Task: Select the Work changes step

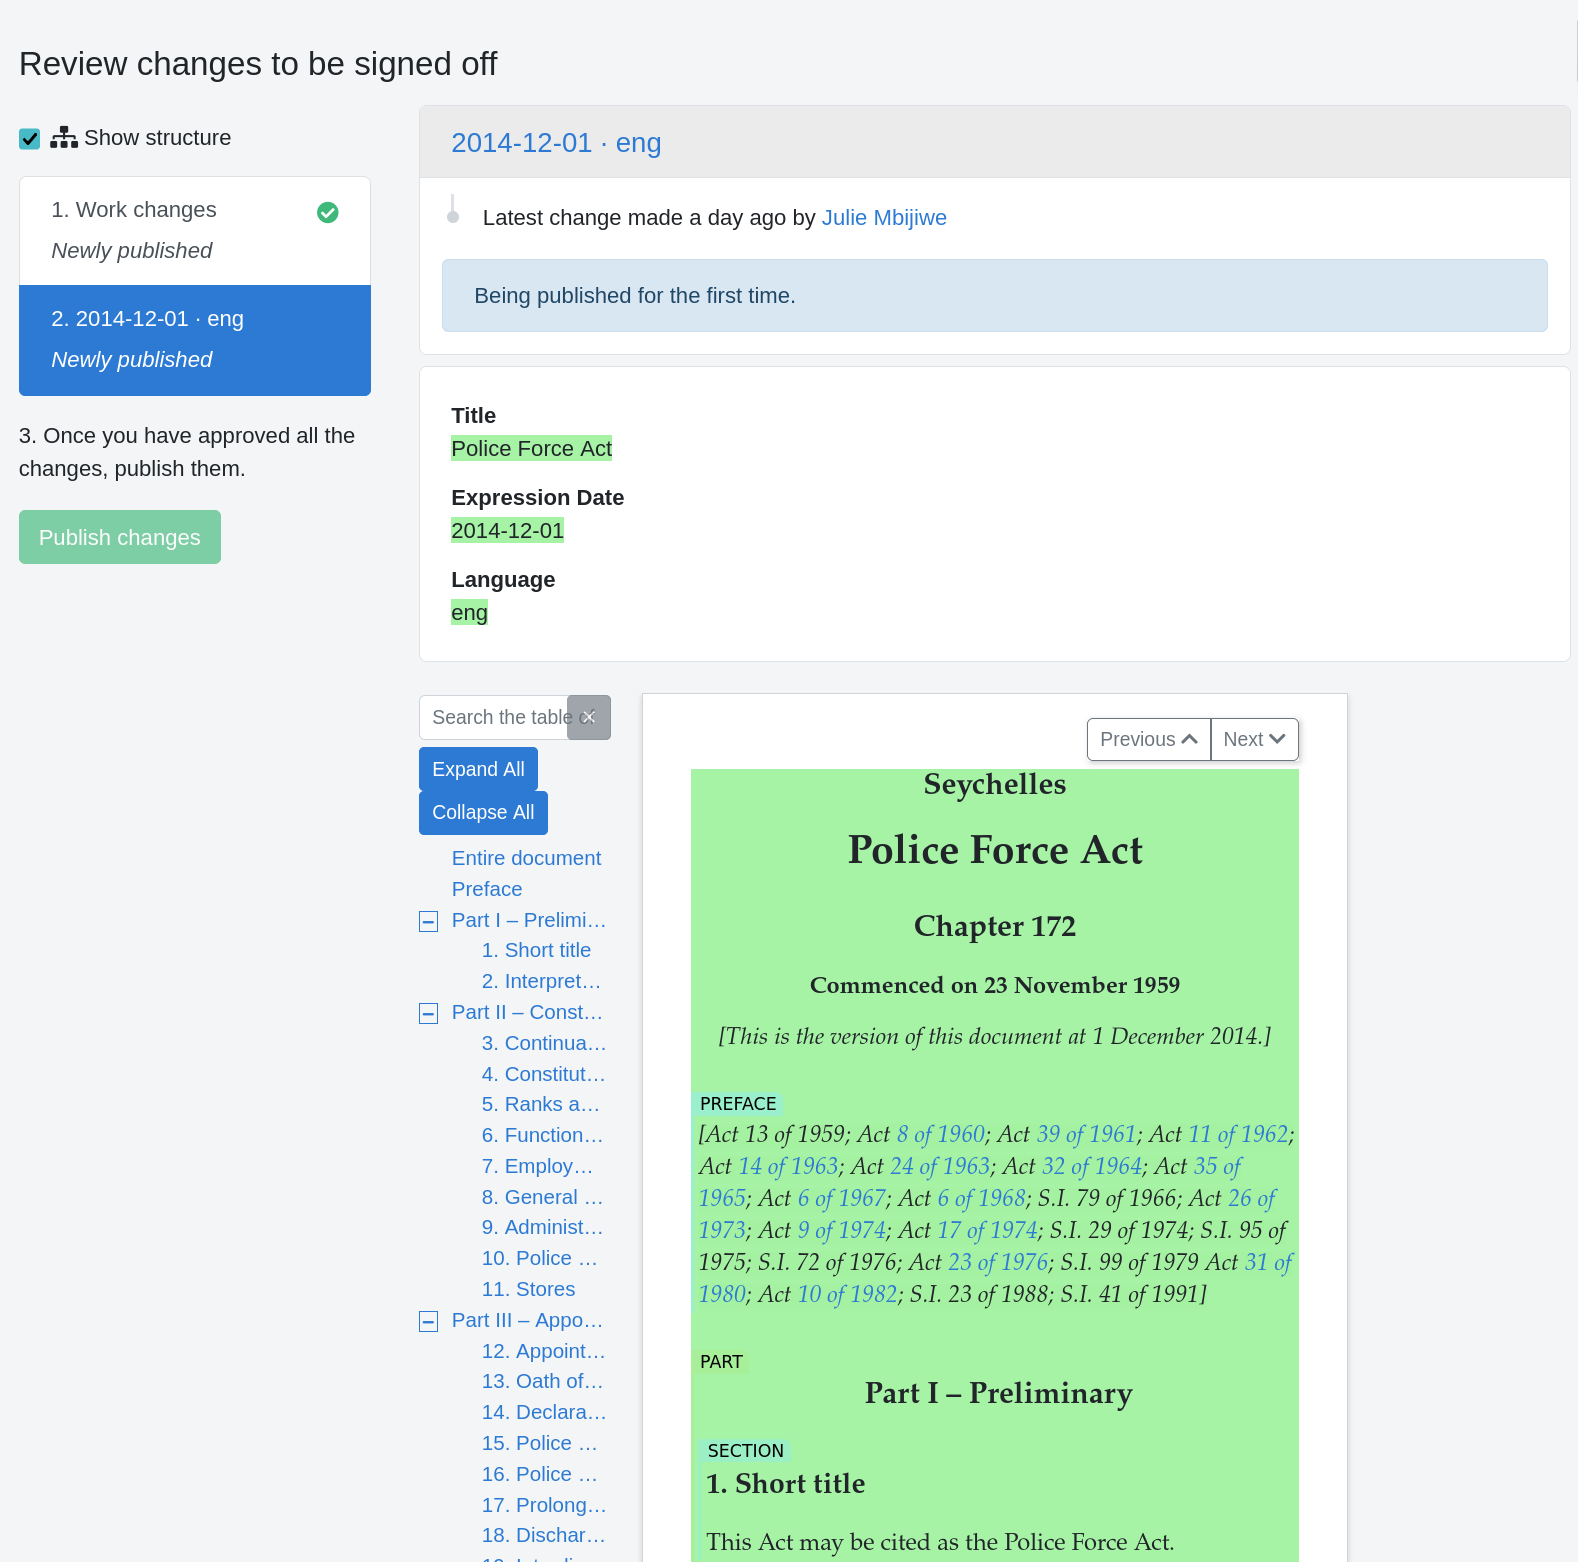Action: click(x=194, y=230)
